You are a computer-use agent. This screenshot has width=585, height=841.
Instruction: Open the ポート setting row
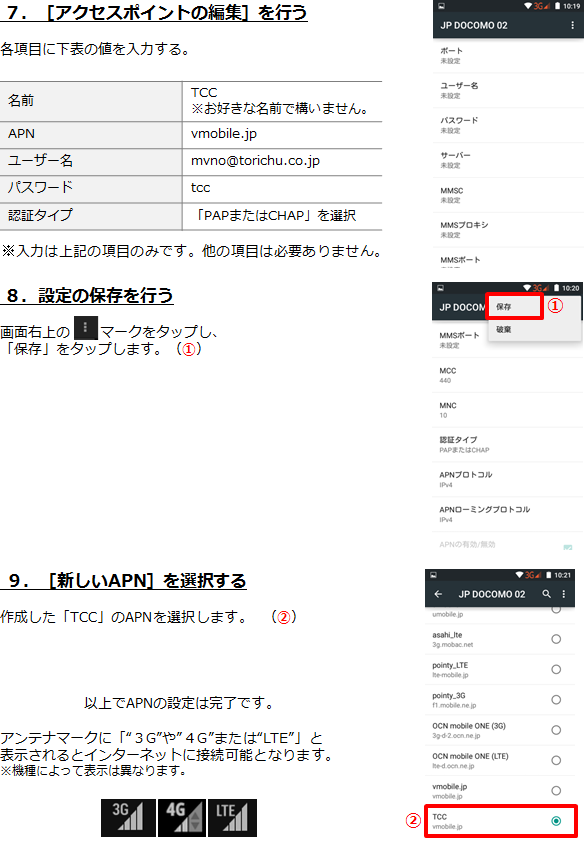point(508,55)
